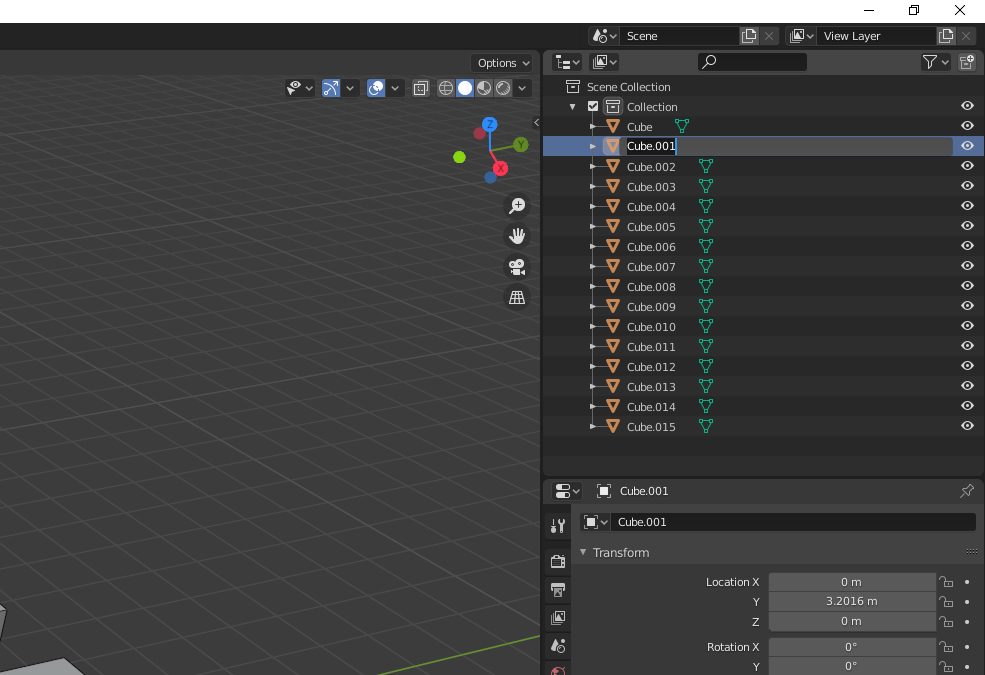Delete the scene X button
985x675 pixels.
(x=769, y=36)
